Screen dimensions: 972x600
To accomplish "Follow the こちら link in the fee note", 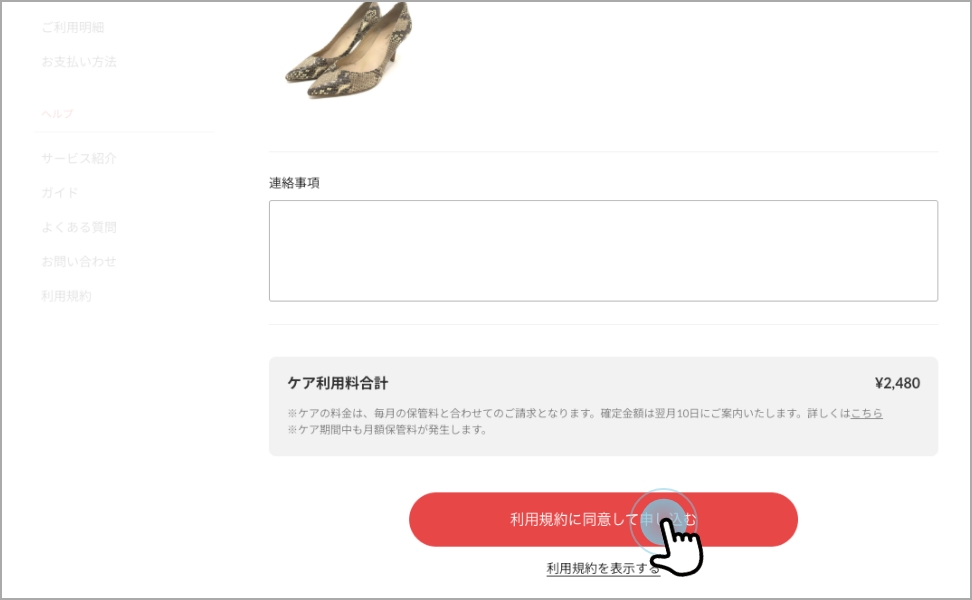I will pos(867,413).
